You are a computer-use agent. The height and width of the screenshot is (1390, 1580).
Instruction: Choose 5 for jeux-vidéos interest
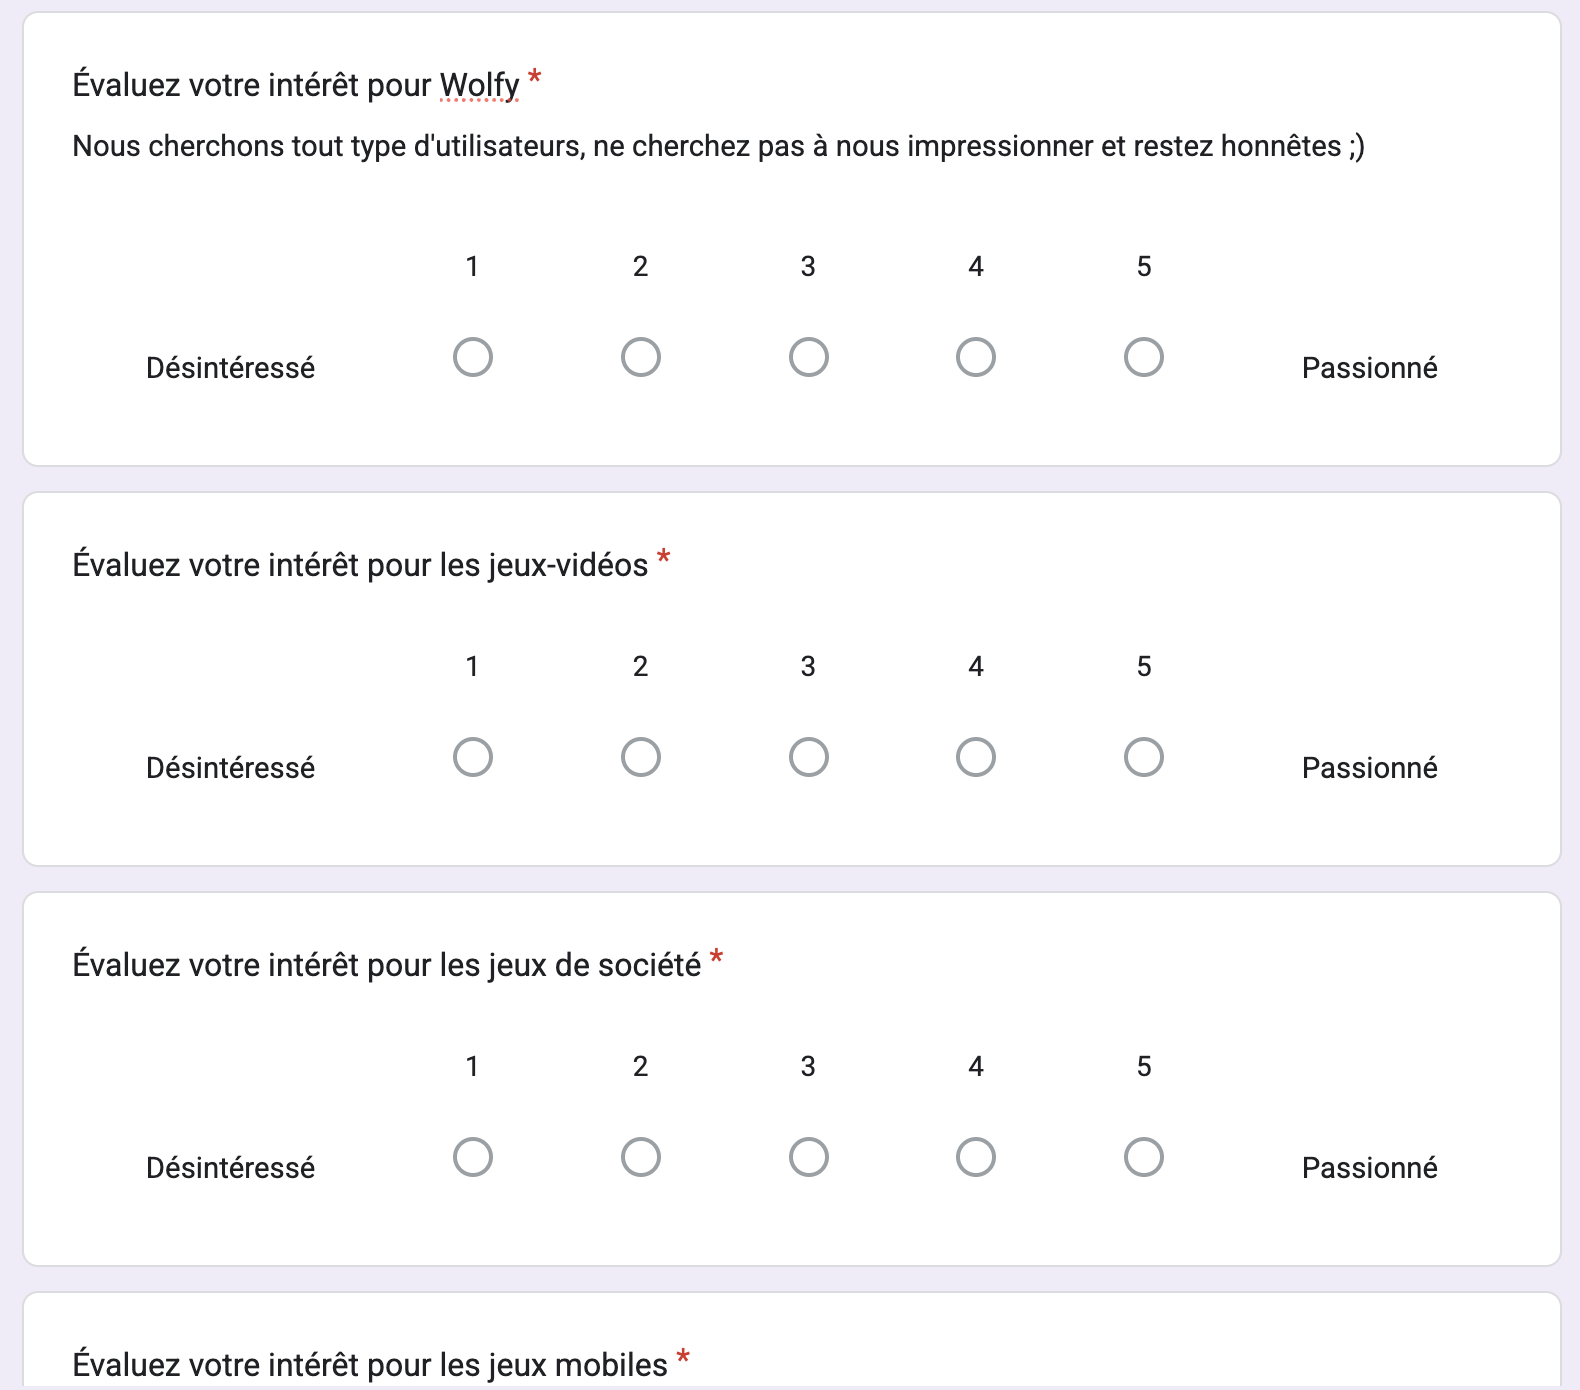[x=1144, y=757]
